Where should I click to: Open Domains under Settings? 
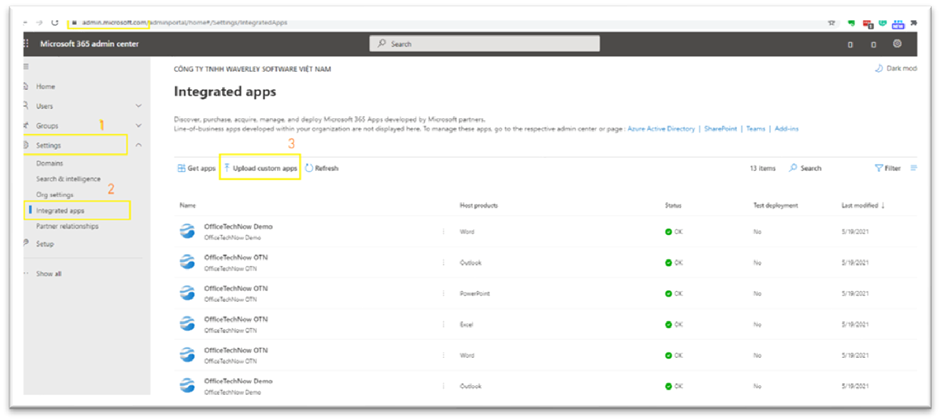pyautogui.click(x=50, y=163)
